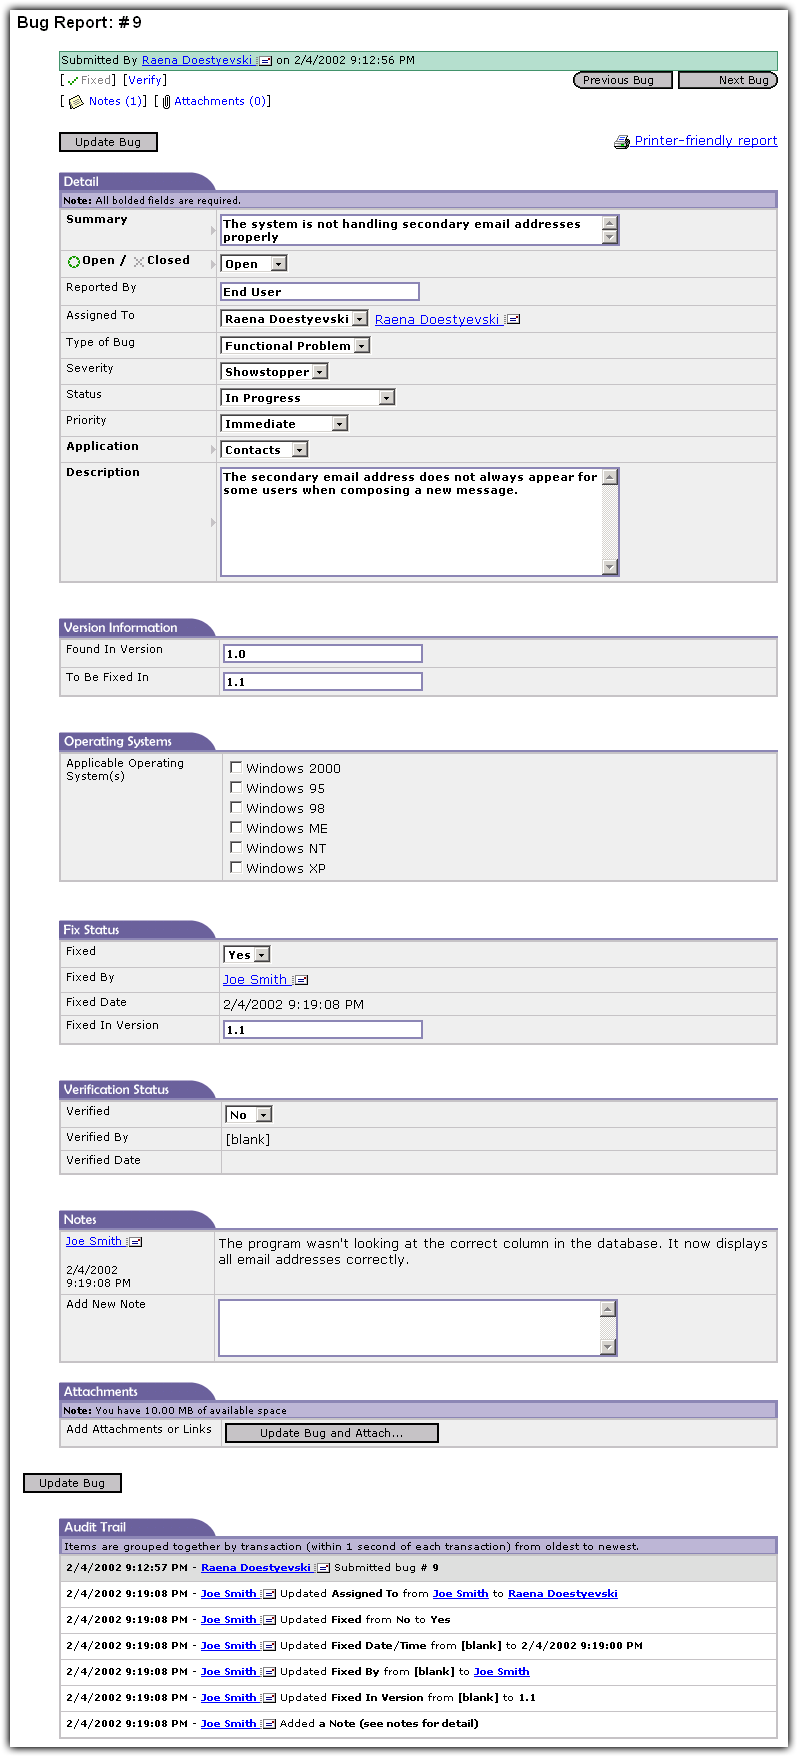Expand the Status dropdown showing In Progress

pos(387,398)
